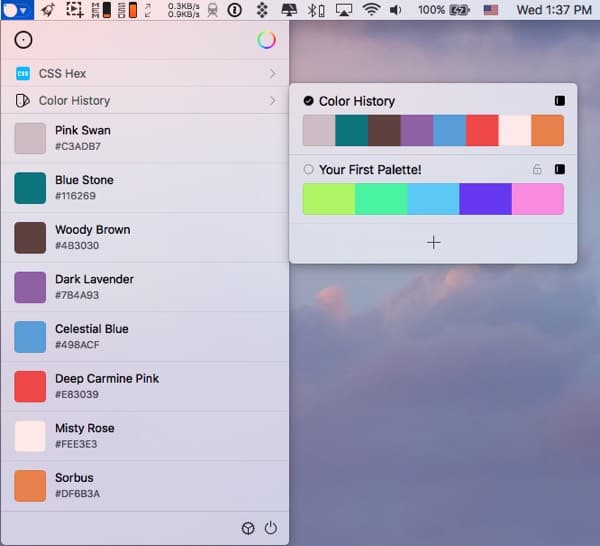The width and height of the screenshot is (600, 546).
Task: Click the plus button to add a palette
Action: click(434, 243)
